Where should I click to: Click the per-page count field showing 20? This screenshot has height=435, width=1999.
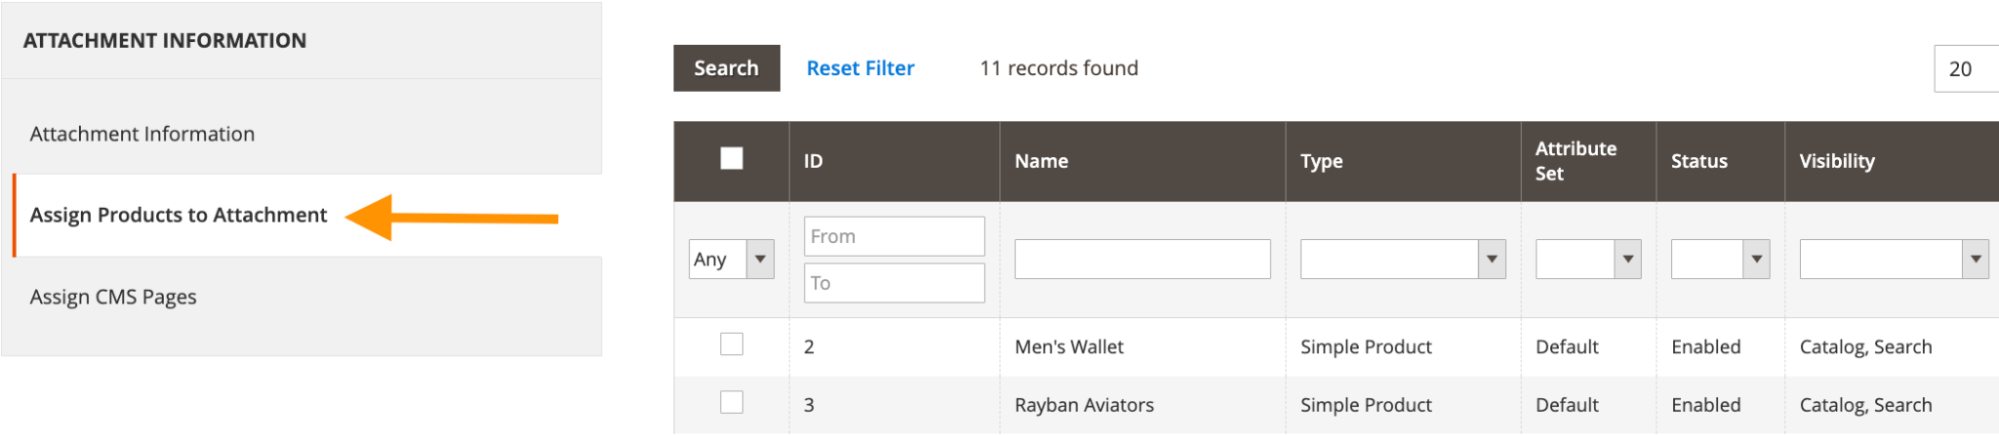[1966, 69]
